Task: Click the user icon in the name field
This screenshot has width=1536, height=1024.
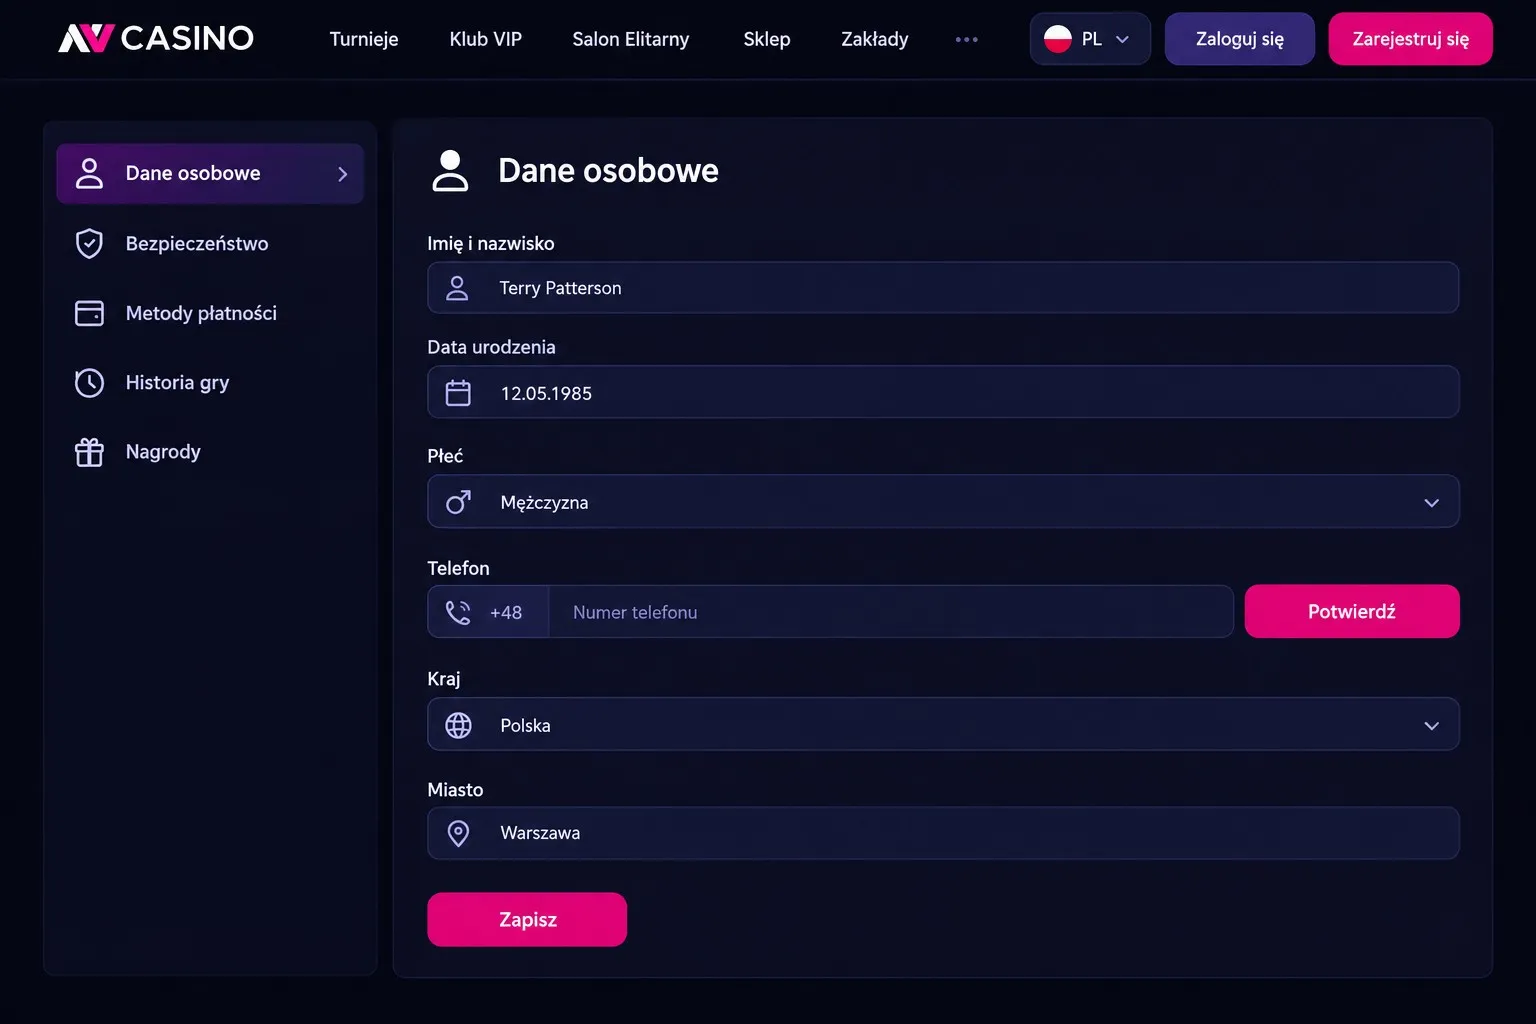Action: [x=457, y=288]
